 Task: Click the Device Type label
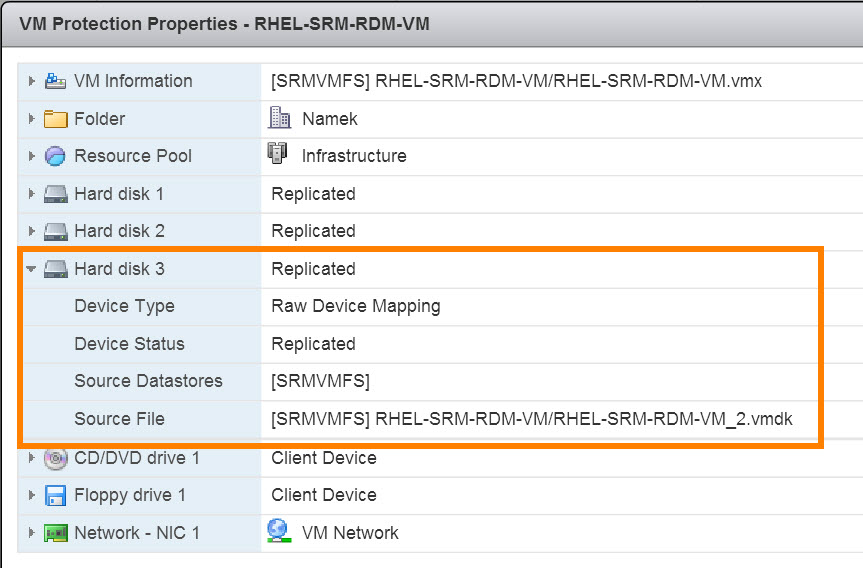[x=124, y=306]
